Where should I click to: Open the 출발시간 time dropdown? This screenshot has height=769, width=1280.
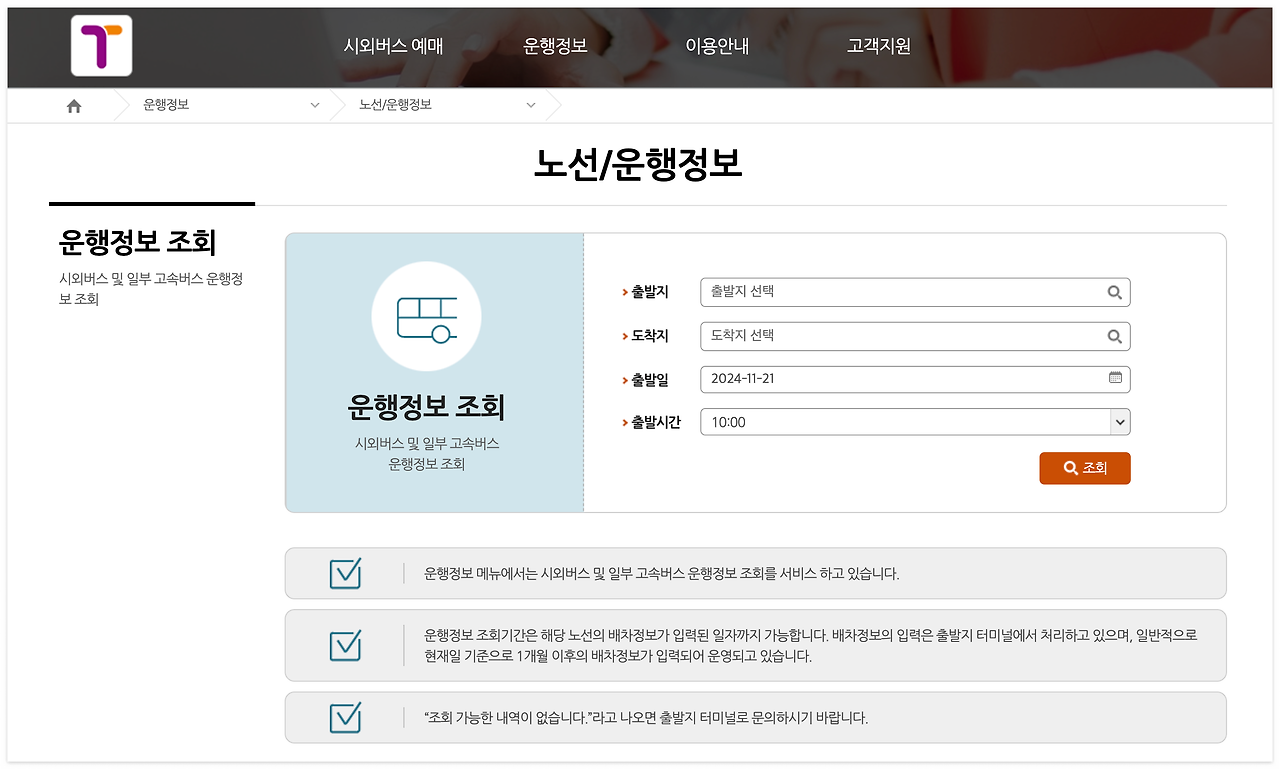click(1118, 421)
